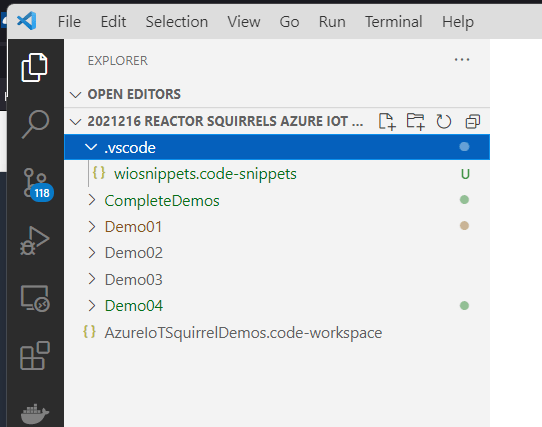
Task: Open the Terminal menu
Action: pyautogui.click(x=394, y=22)
